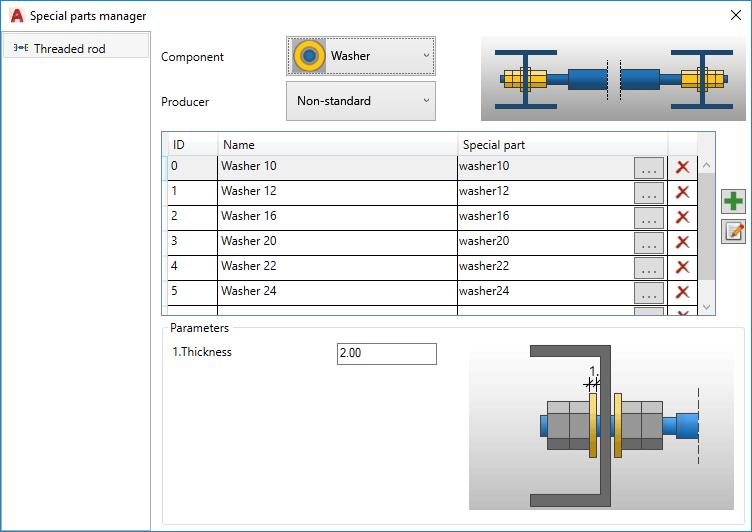752x532 pixels.
Task: Click the Special part cell 'washer24'
Action: 545,293
